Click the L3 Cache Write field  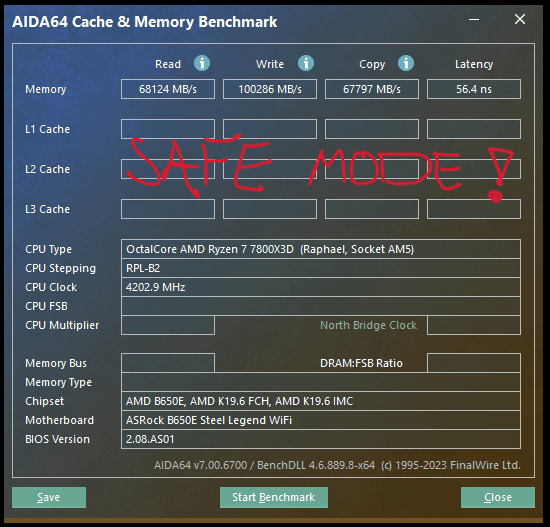point(270,209)
